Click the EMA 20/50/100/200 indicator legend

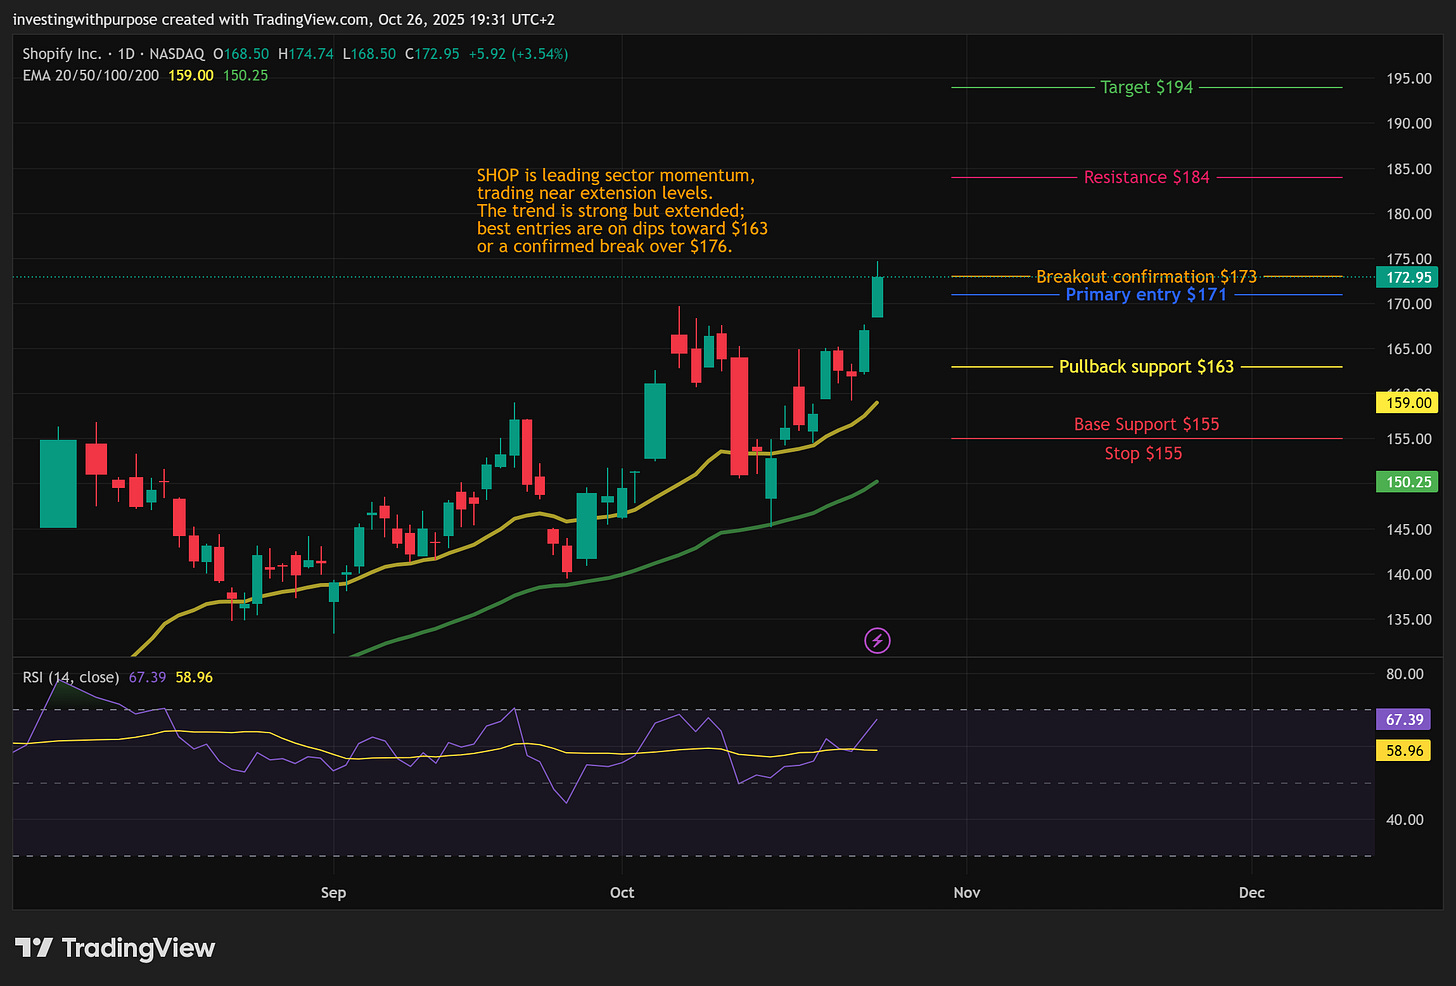point(91,75)
